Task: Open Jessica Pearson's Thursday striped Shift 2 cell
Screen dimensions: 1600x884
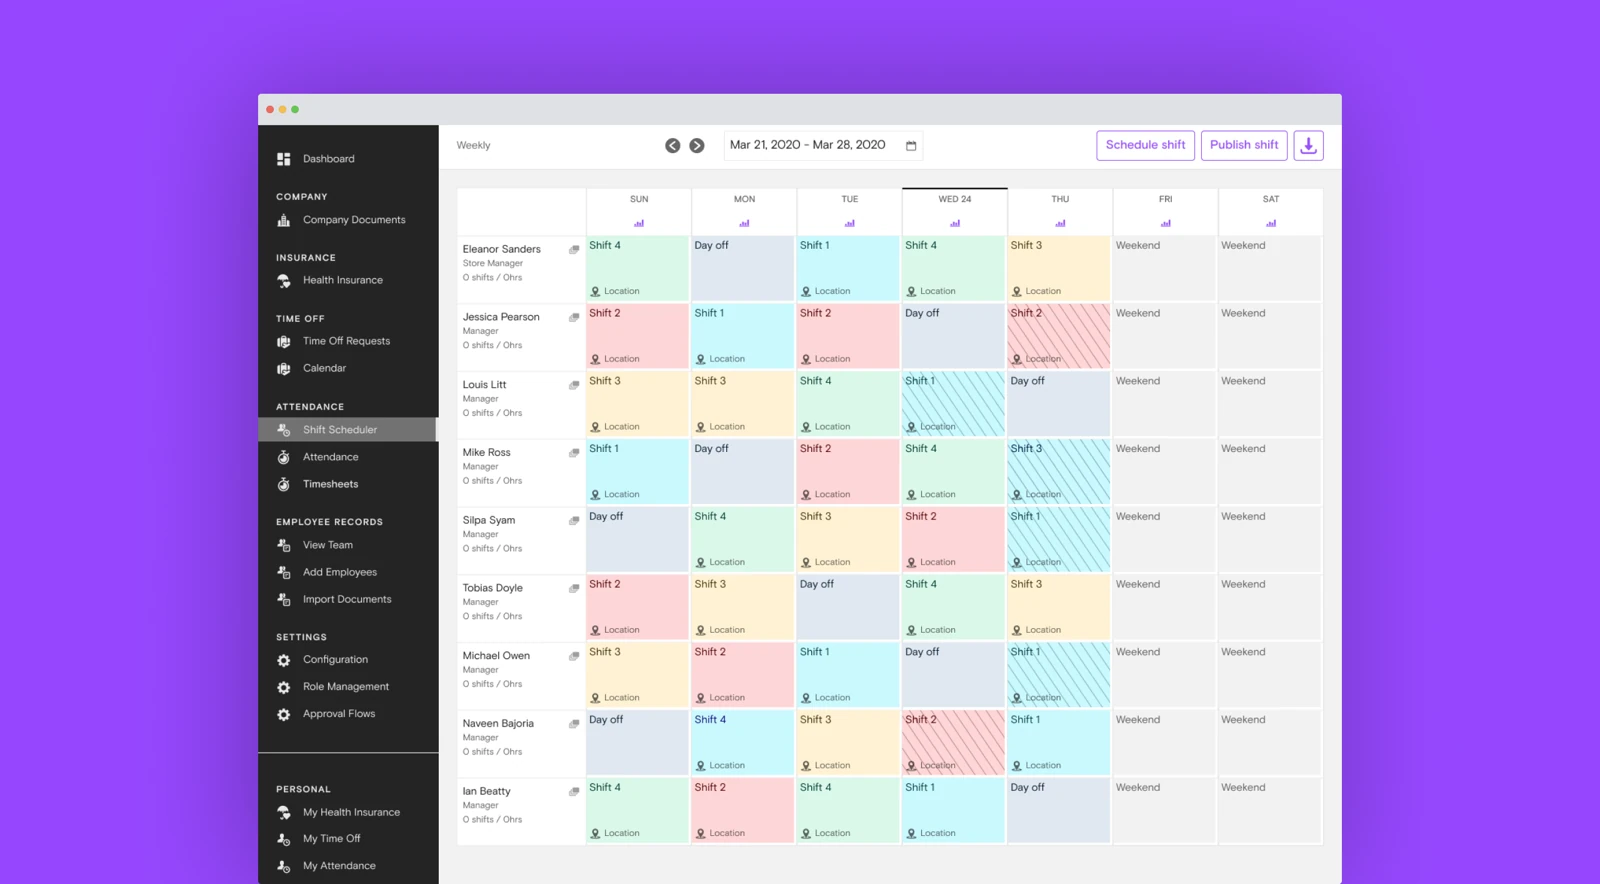Action: point(1059,337)
